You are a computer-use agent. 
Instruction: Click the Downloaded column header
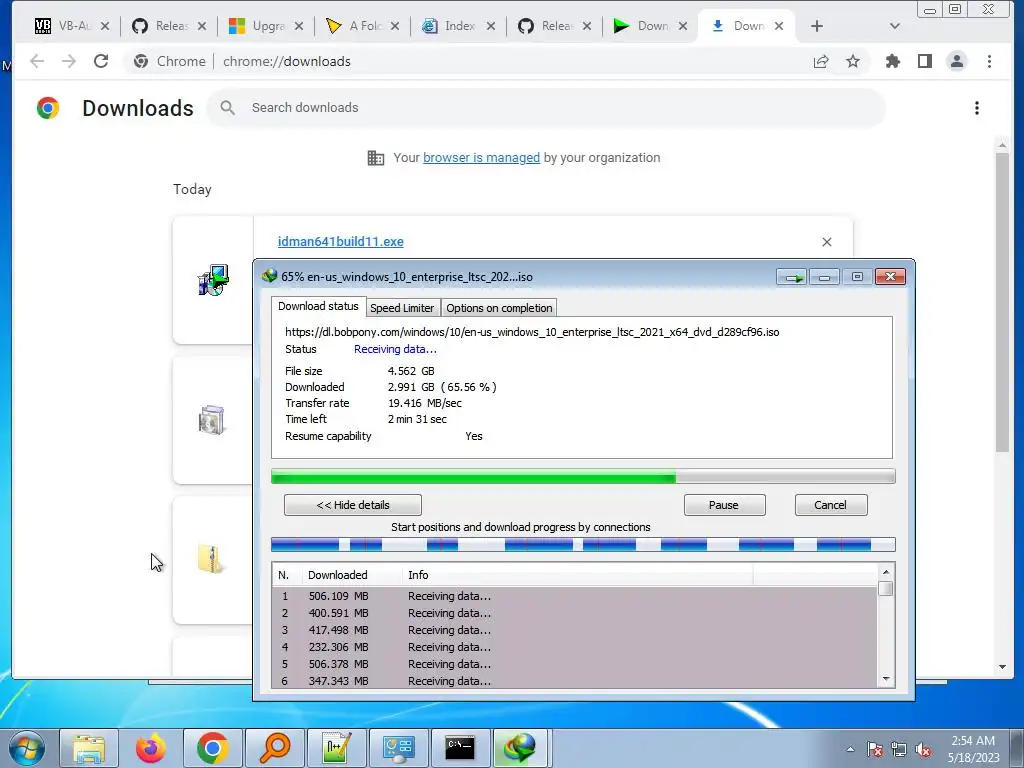tap(351, 575)
